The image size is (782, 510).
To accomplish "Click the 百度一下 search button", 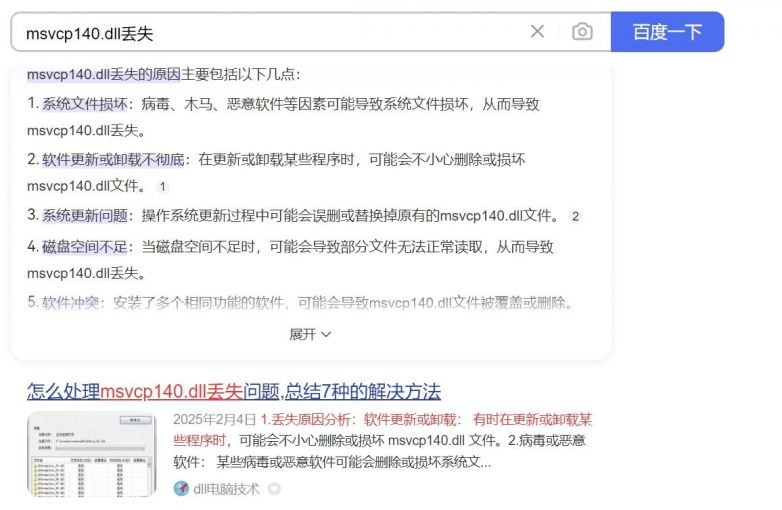I will pyautogui.click(x=667, y=32).
